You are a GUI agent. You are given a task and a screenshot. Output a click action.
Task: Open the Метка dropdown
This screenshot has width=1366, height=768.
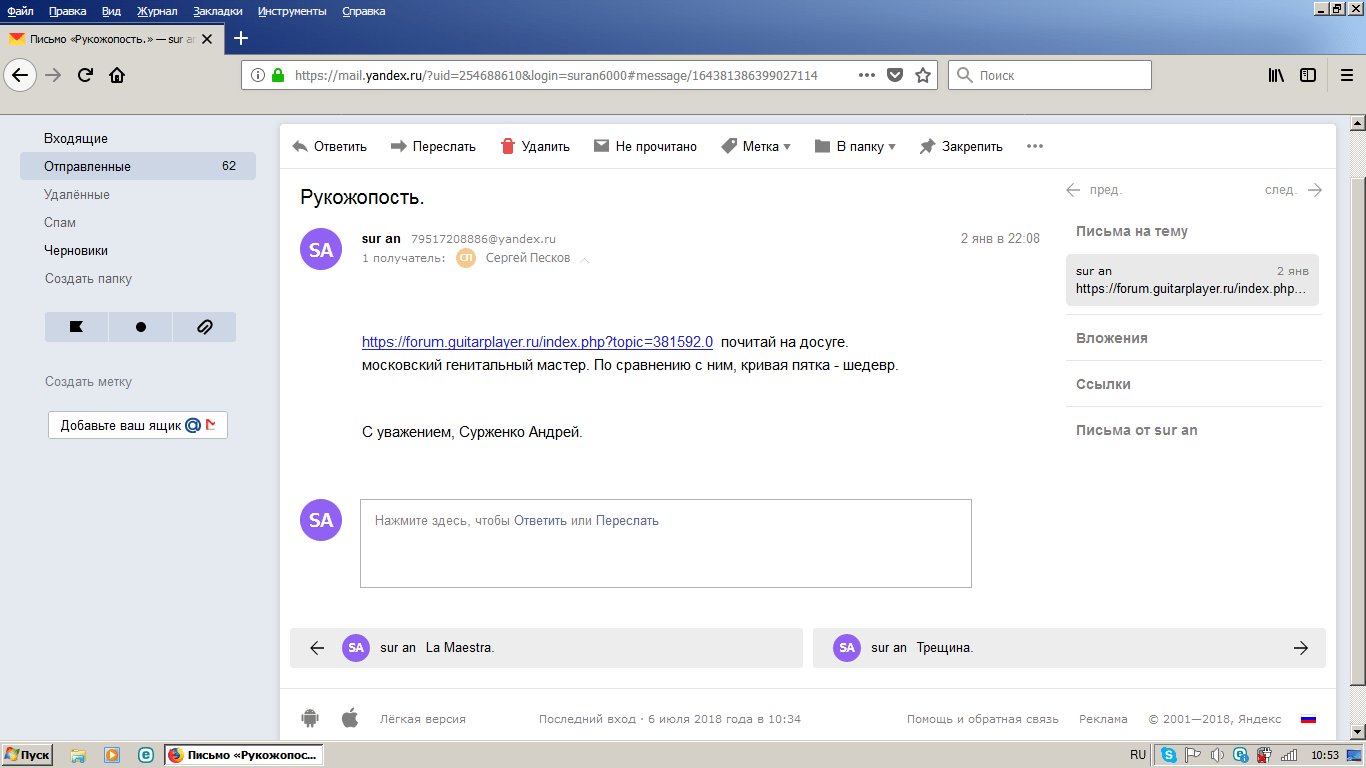755,146
